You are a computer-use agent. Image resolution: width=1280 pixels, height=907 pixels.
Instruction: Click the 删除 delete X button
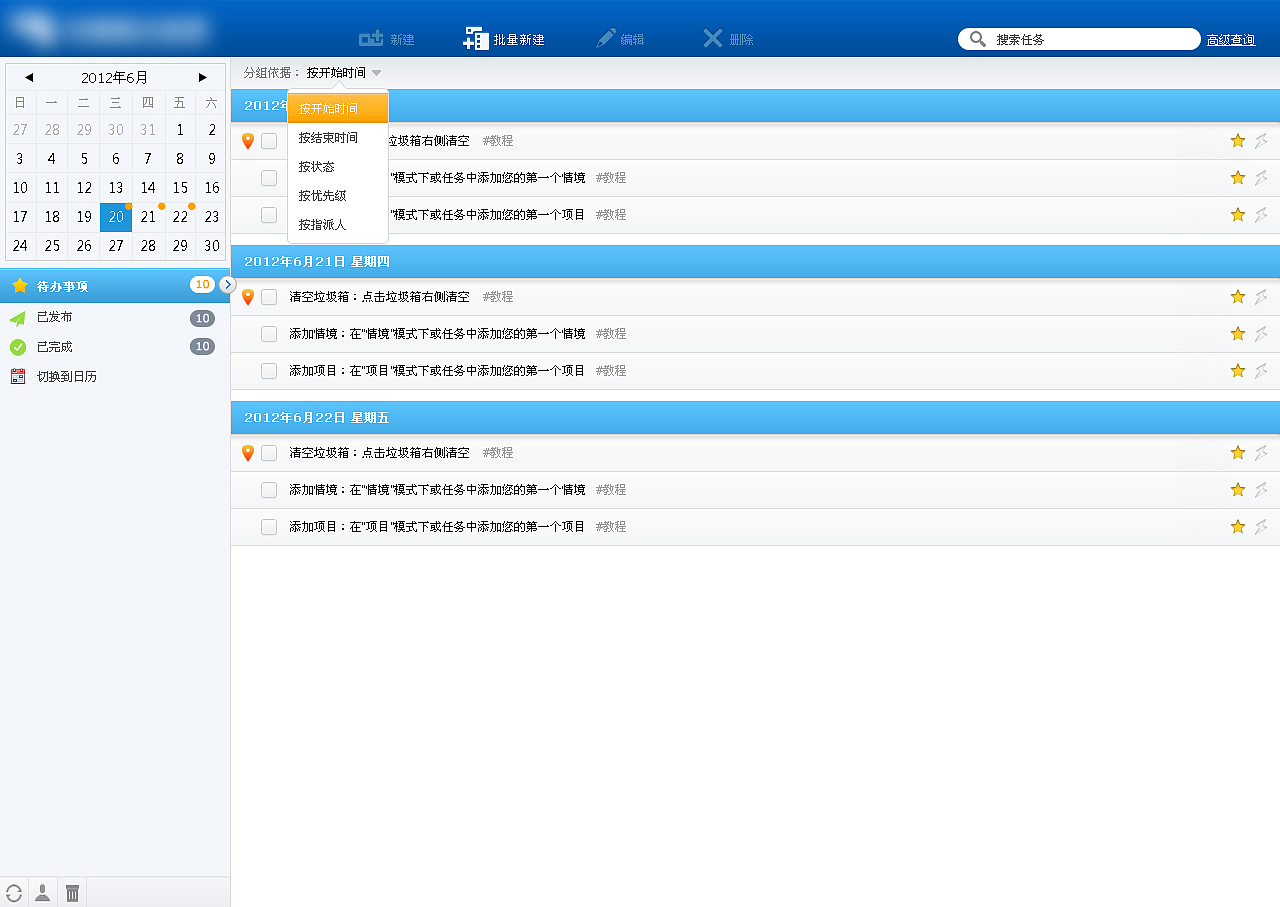(x=728, y=39)
